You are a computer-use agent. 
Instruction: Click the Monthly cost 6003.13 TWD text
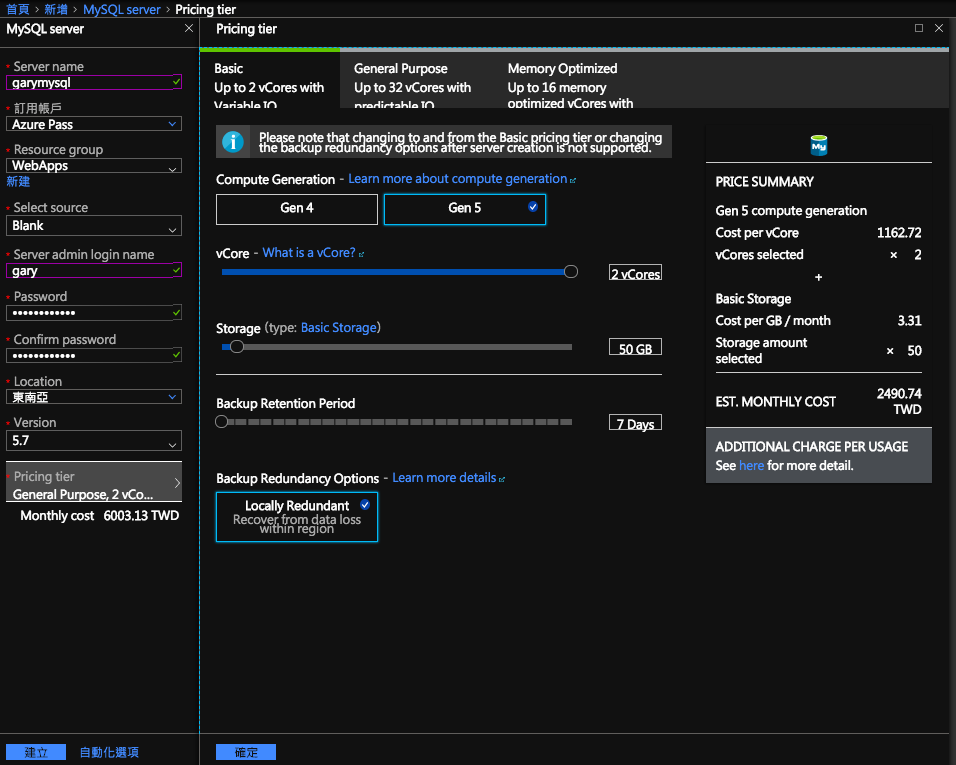click(x=99, y=516)
